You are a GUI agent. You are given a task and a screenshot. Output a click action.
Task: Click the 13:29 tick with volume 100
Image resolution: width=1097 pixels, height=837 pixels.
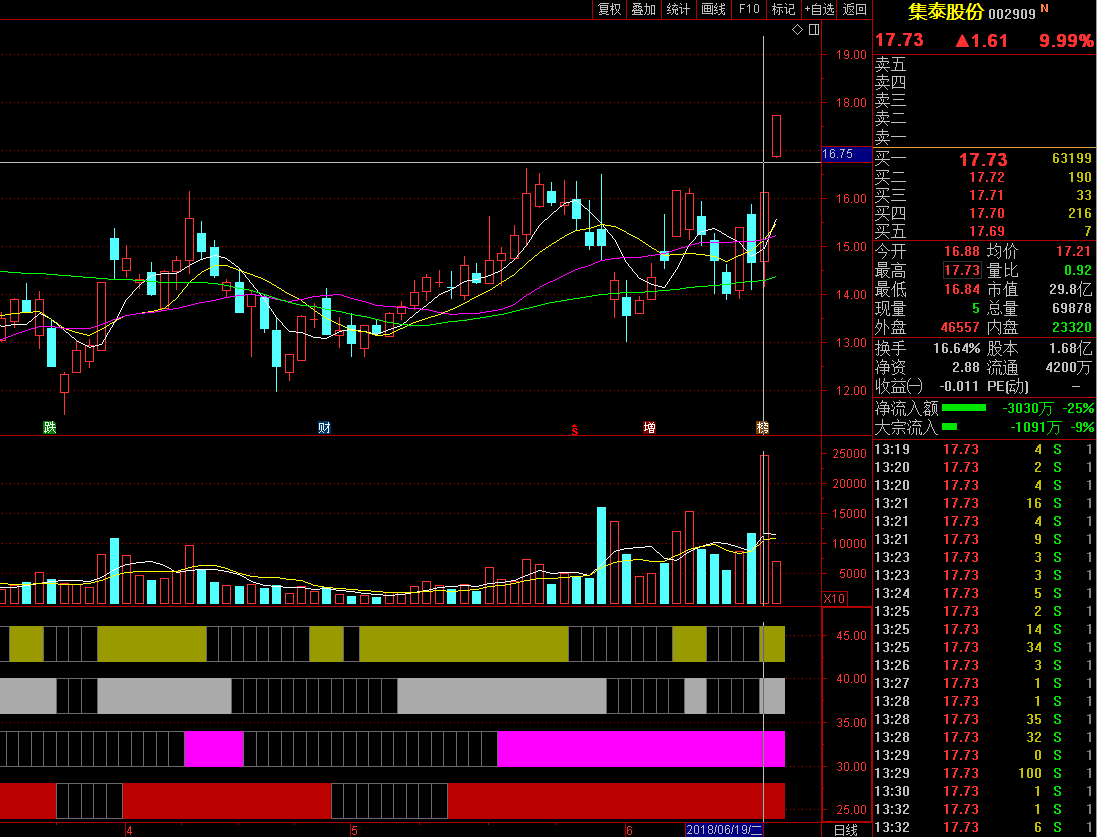tap(984, 773)
